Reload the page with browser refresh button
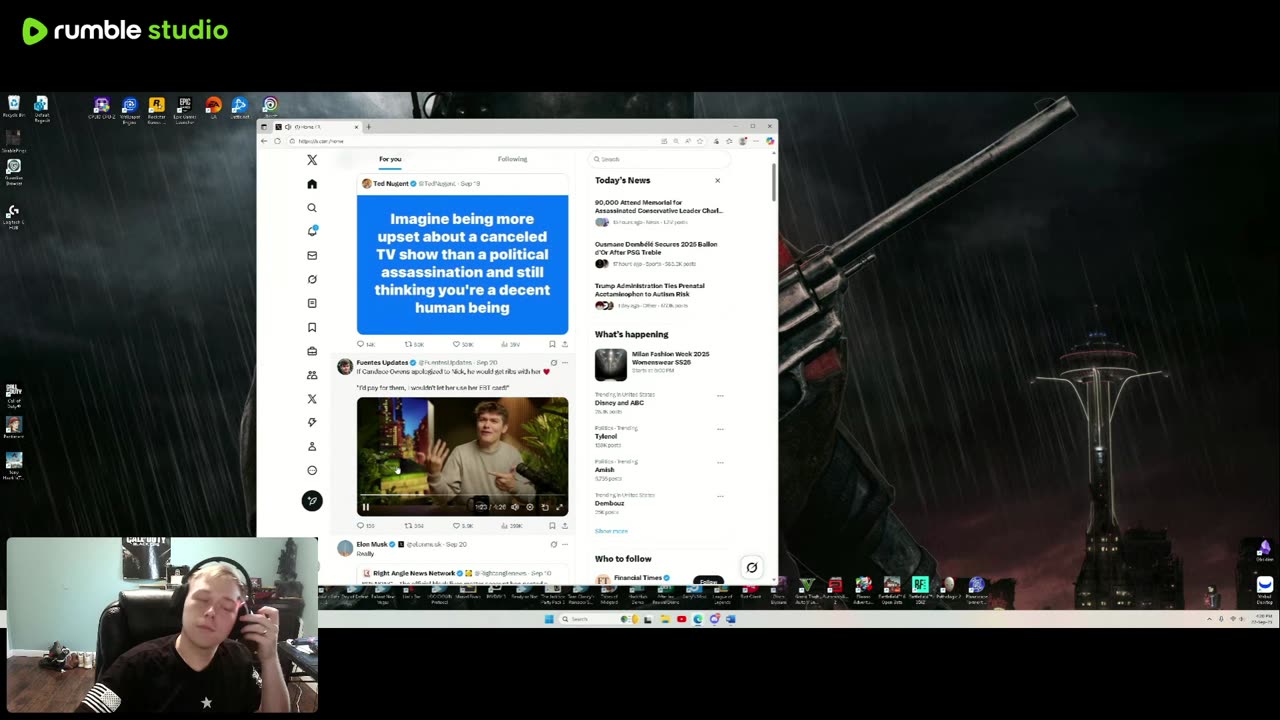1280x720 pixels. (x=278, y=141)
